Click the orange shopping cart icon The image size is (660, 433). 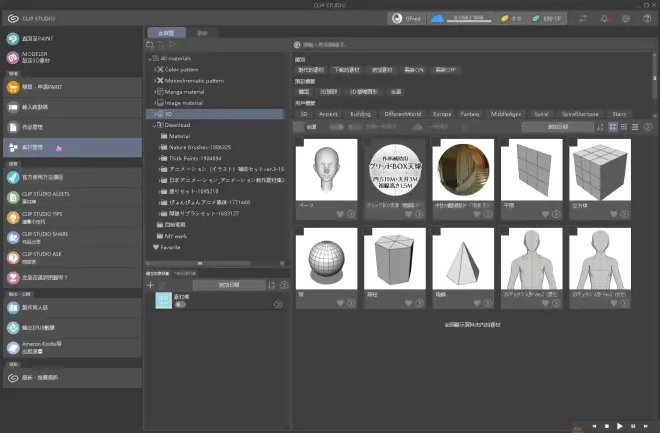(x=13, y=87)
